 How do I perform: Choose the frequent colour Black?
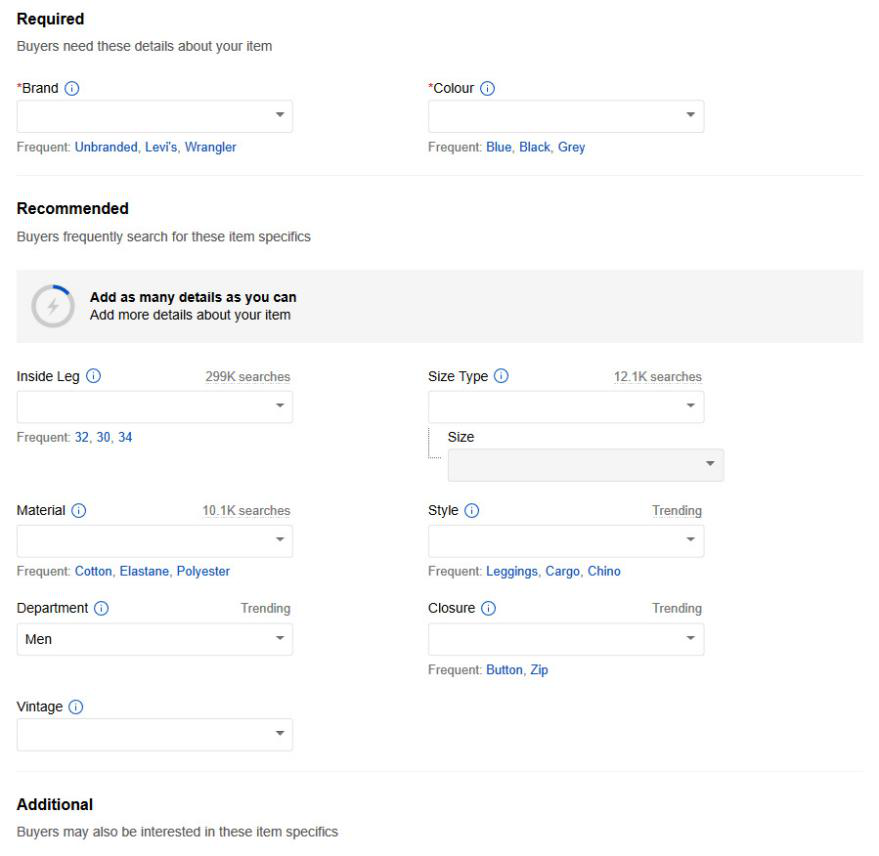pos(535,147)
